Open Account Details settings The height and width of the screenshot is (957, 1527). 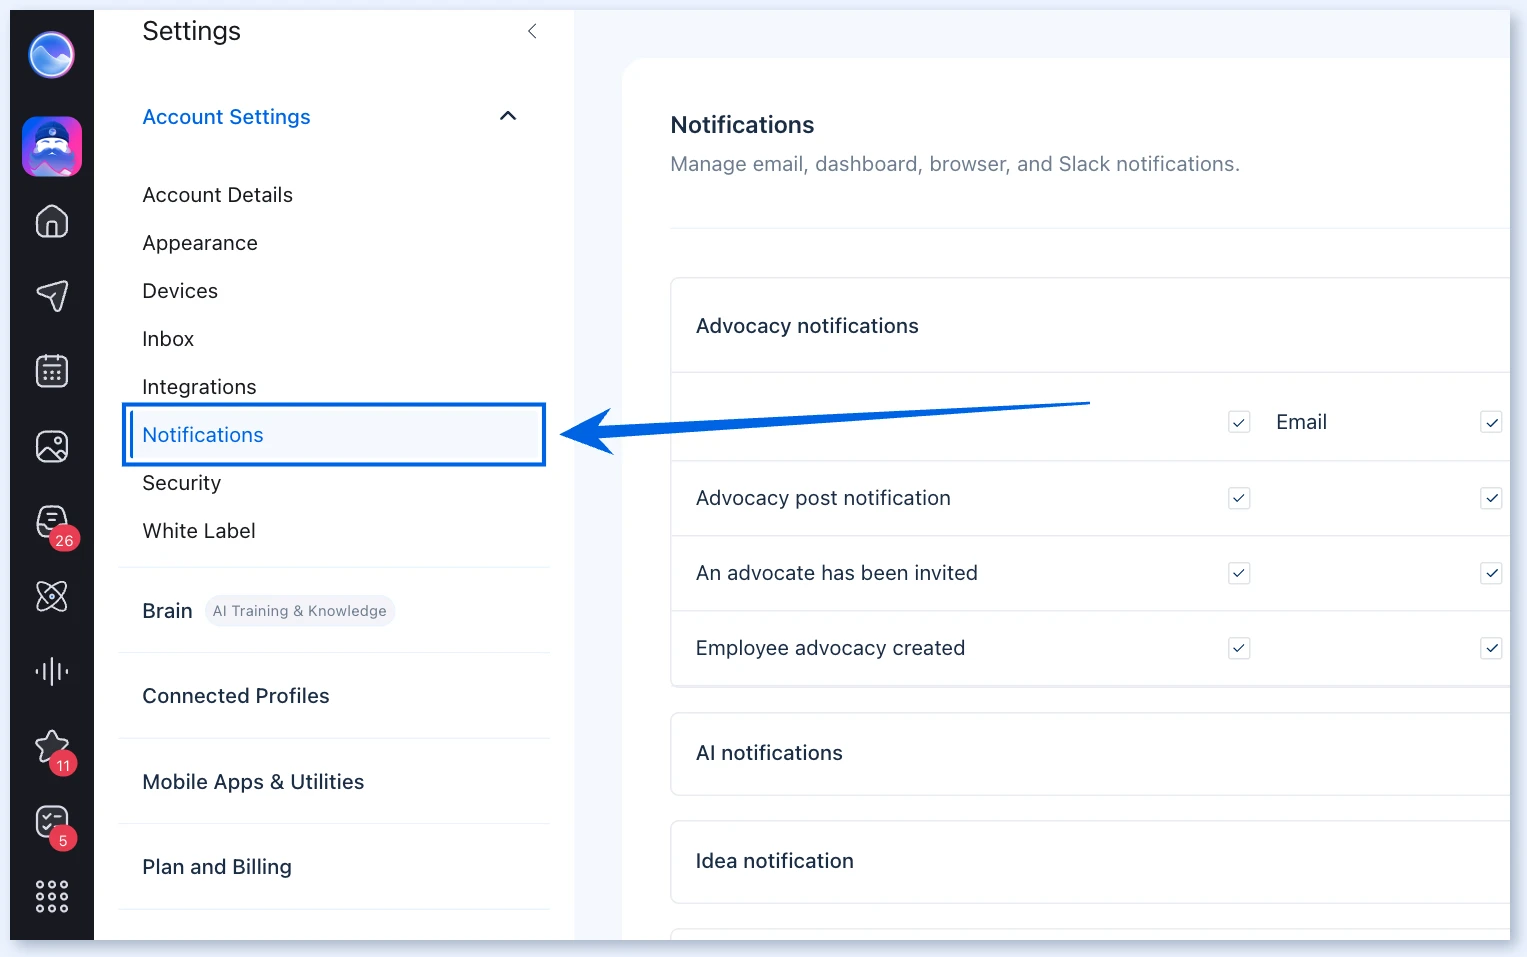coord(217,195)
